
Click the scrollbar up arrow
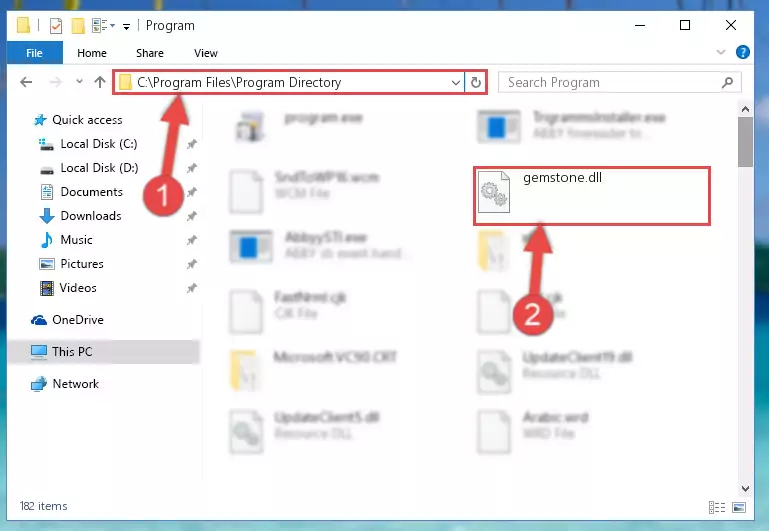click(x=745, y=109)
